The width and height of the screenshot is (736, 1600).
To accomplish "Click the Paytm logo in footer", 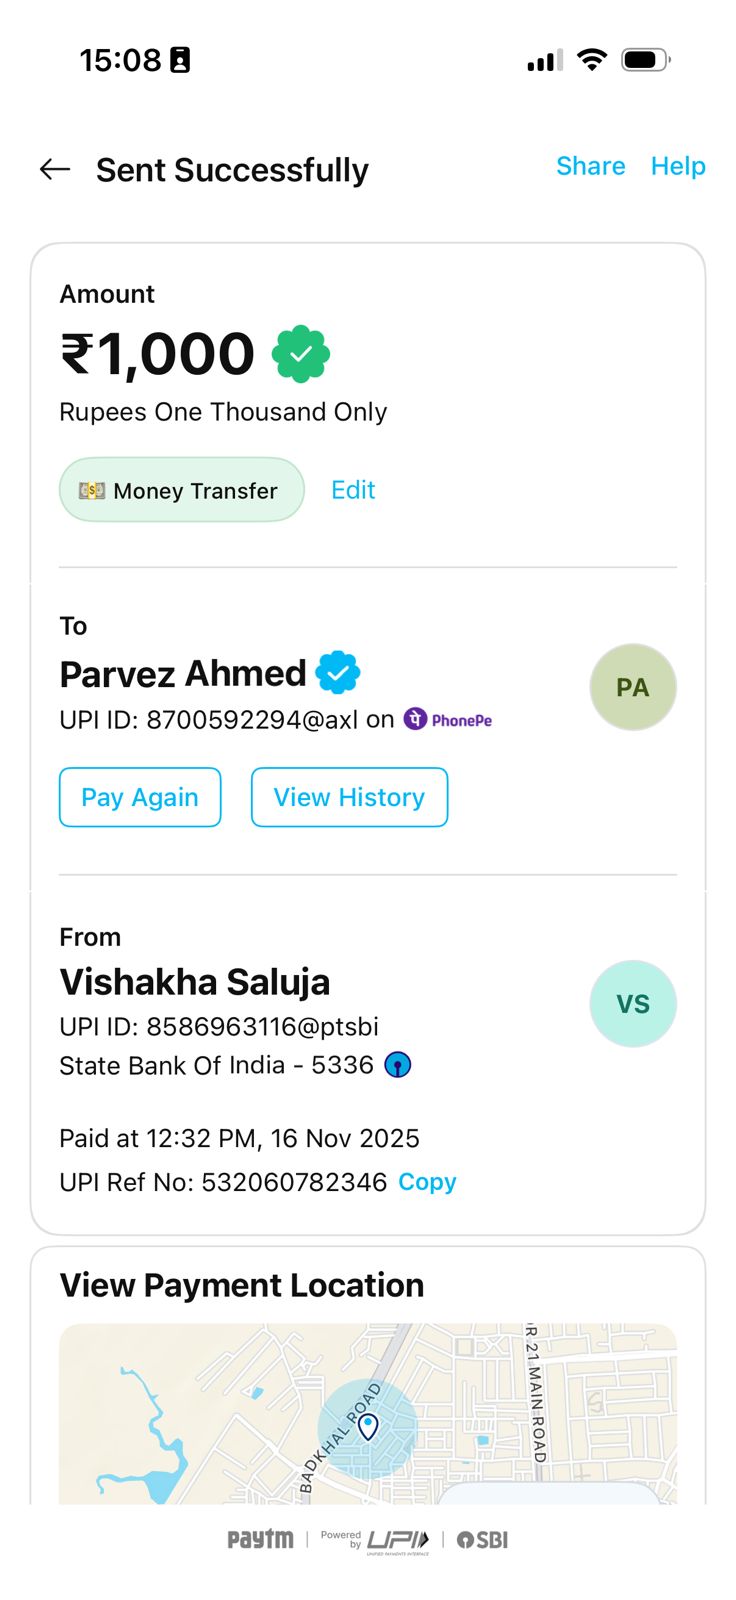I will coord(260,1540).
